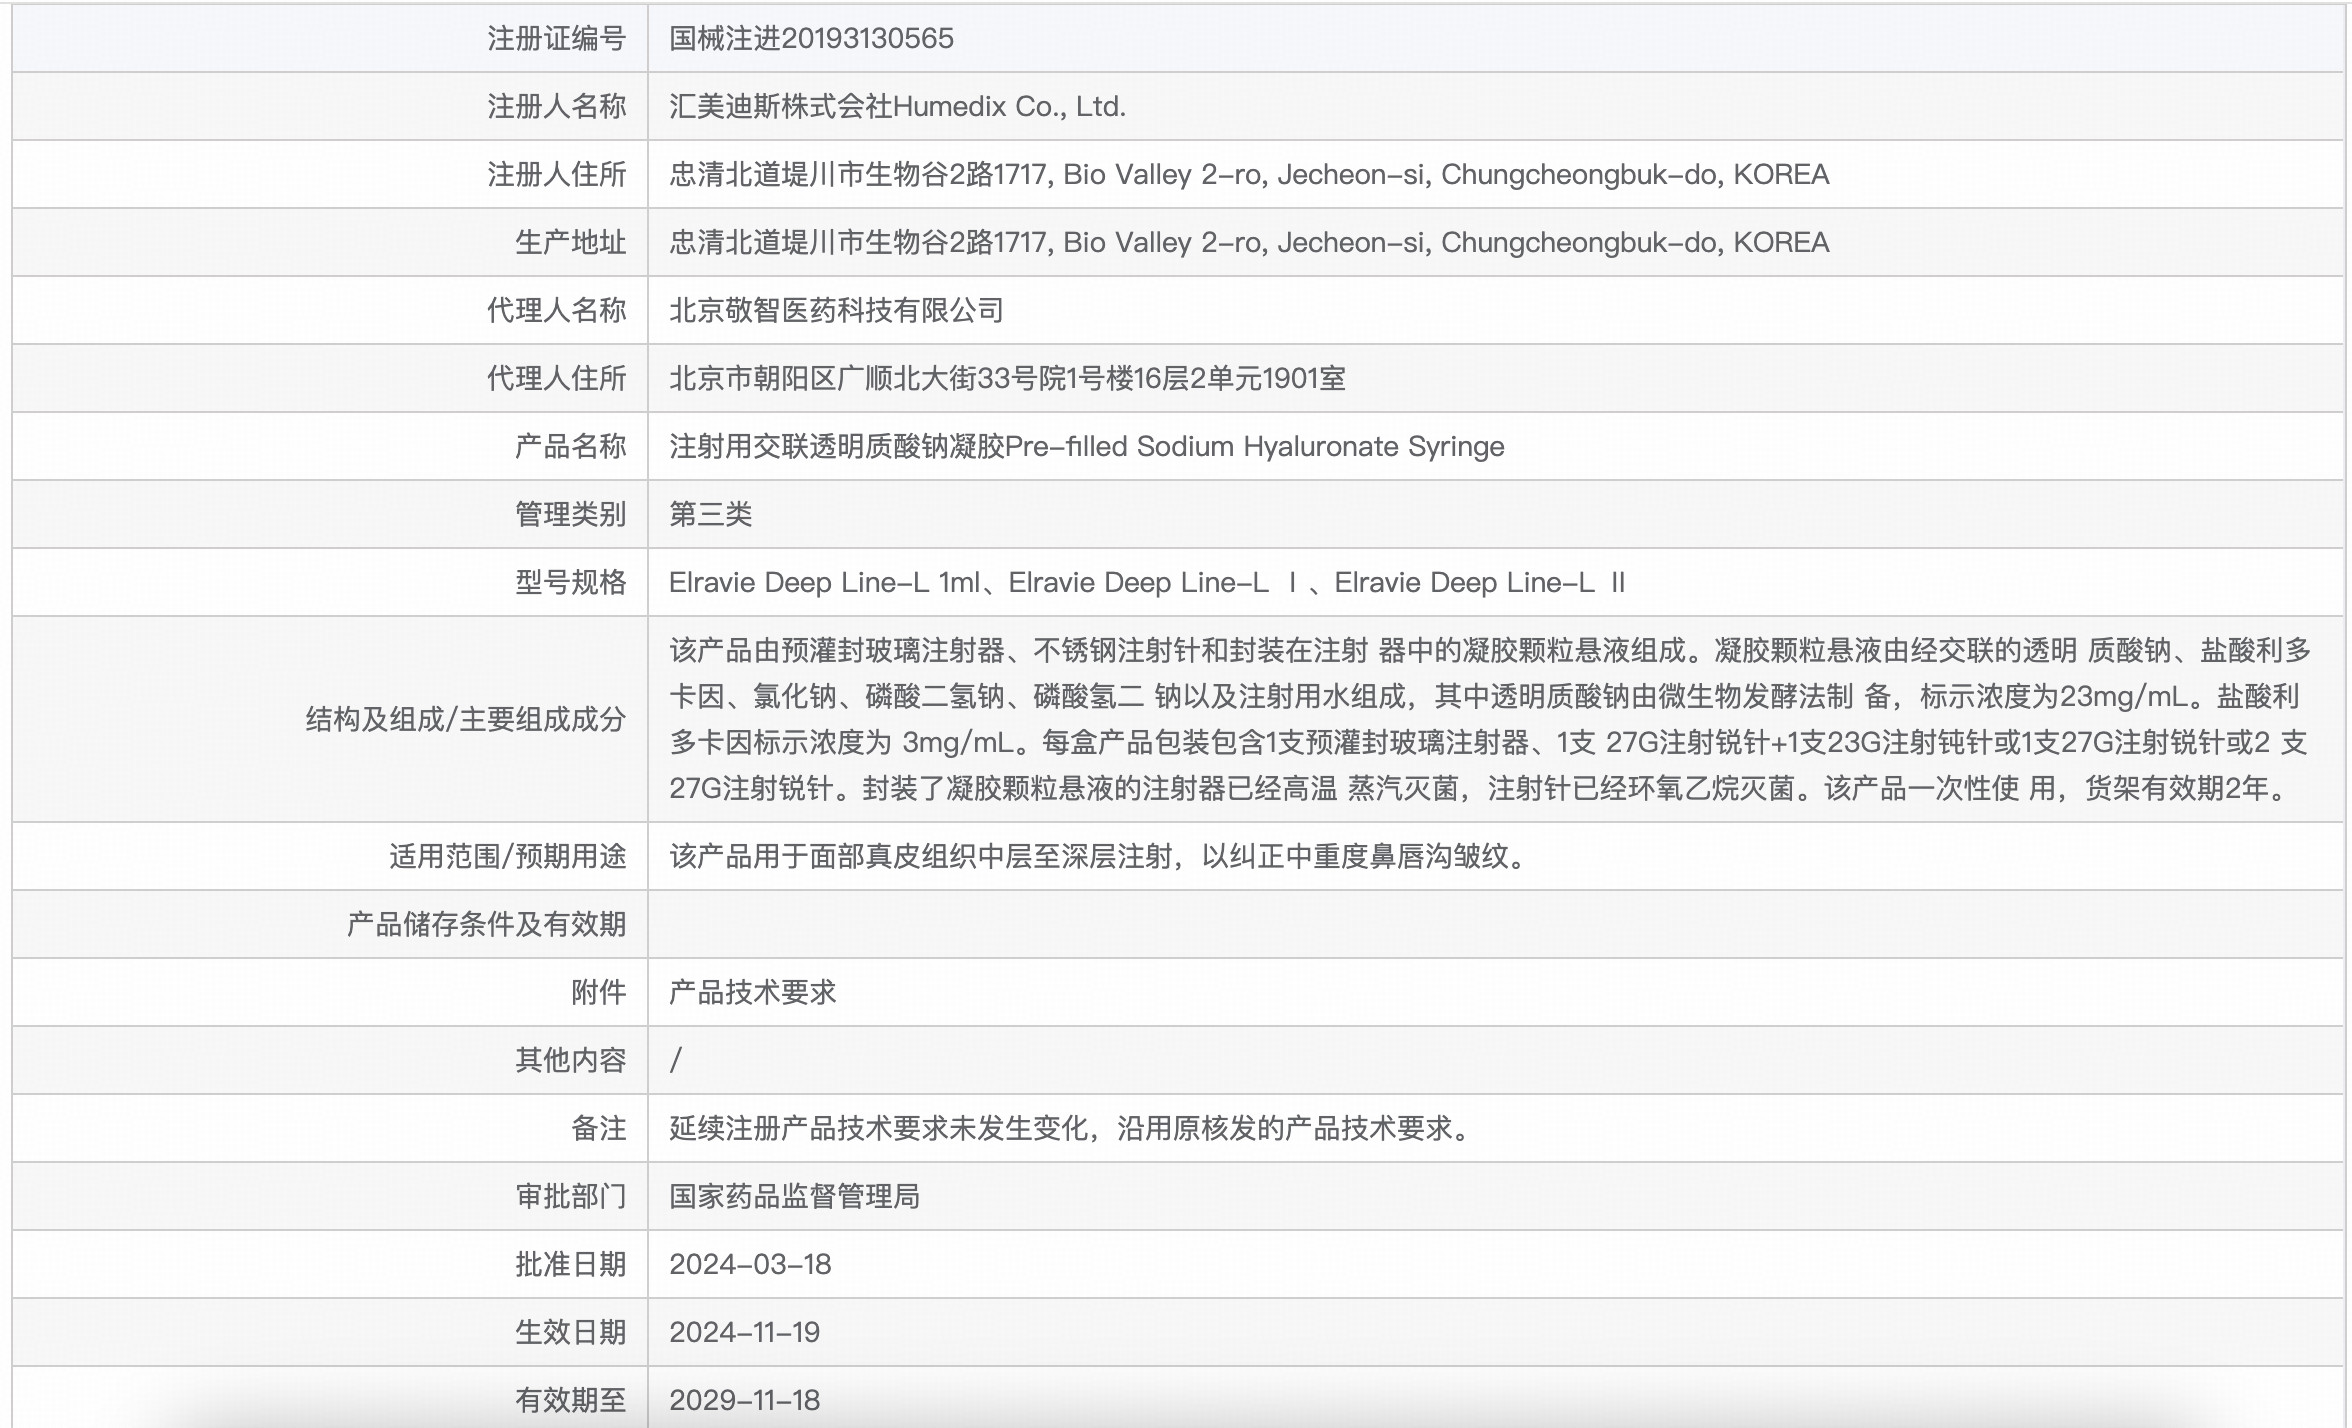Screen dimensions: 2352x1428
Task: Click the 代理人住所 Beijing address text
Action: click(1006, 379)
